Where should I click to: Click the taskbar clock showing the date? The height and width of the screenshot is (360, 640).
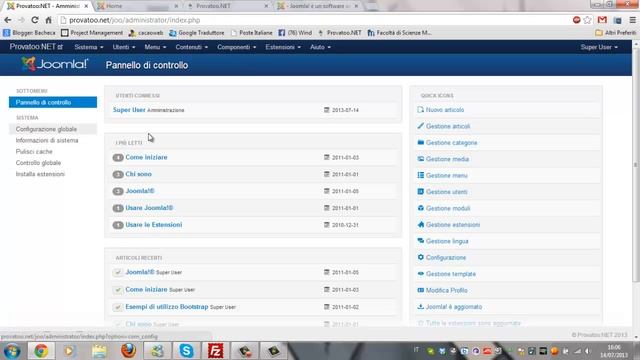tap(614, 351)
